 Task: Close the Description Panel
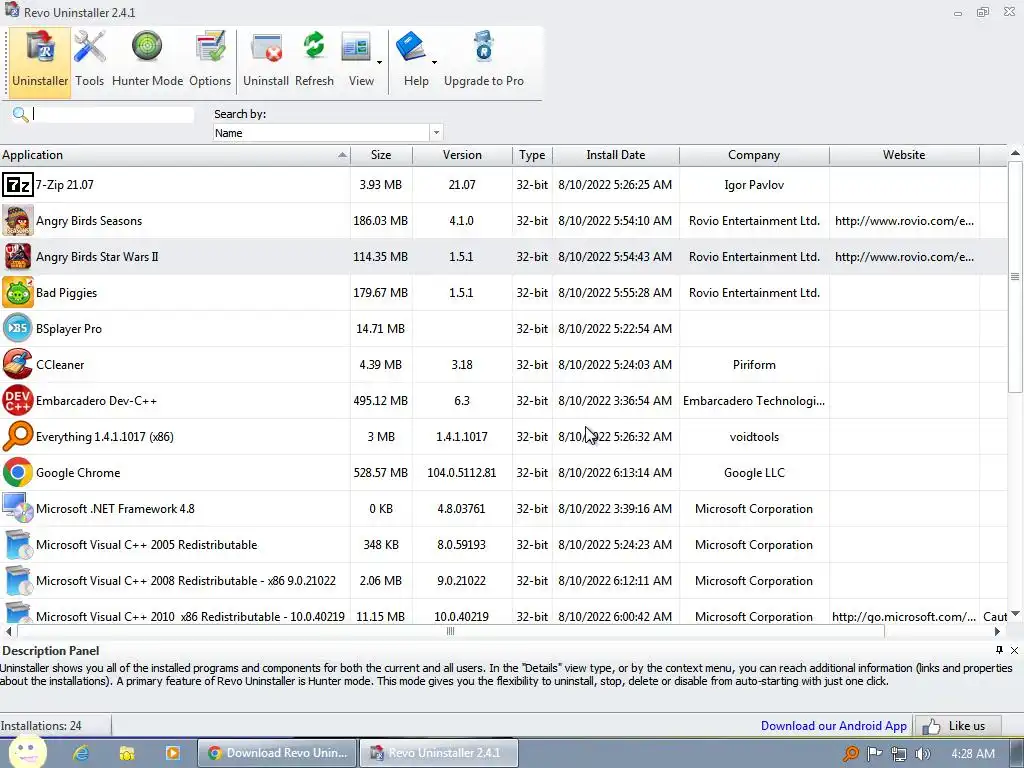tap(1014, 650)
